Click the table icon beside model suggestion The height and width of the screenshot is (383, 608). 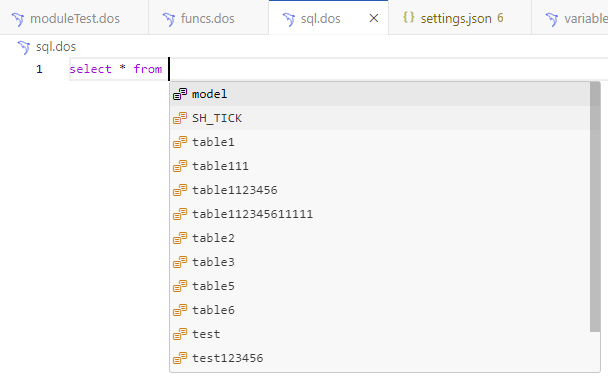(180, 94)
